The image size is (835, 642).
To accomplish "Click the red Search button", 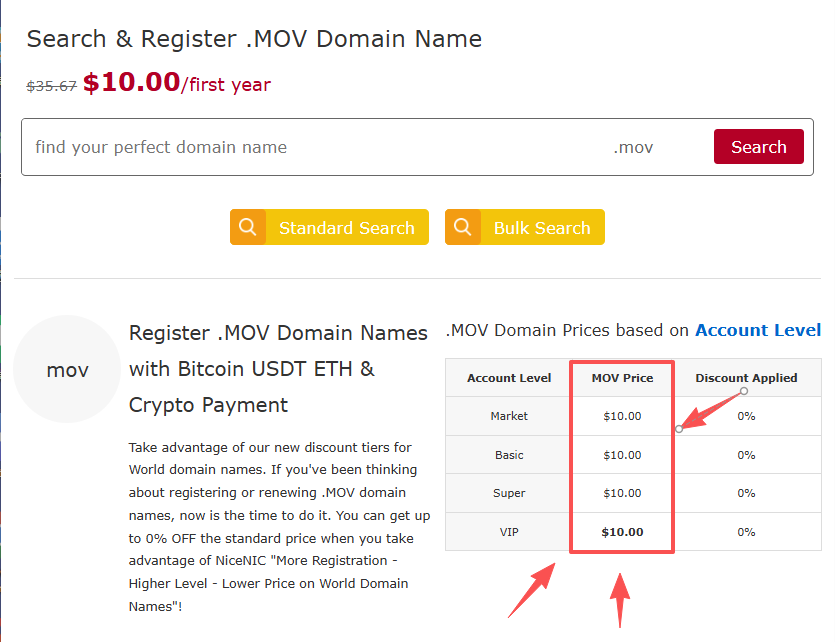I will point(758,146).
